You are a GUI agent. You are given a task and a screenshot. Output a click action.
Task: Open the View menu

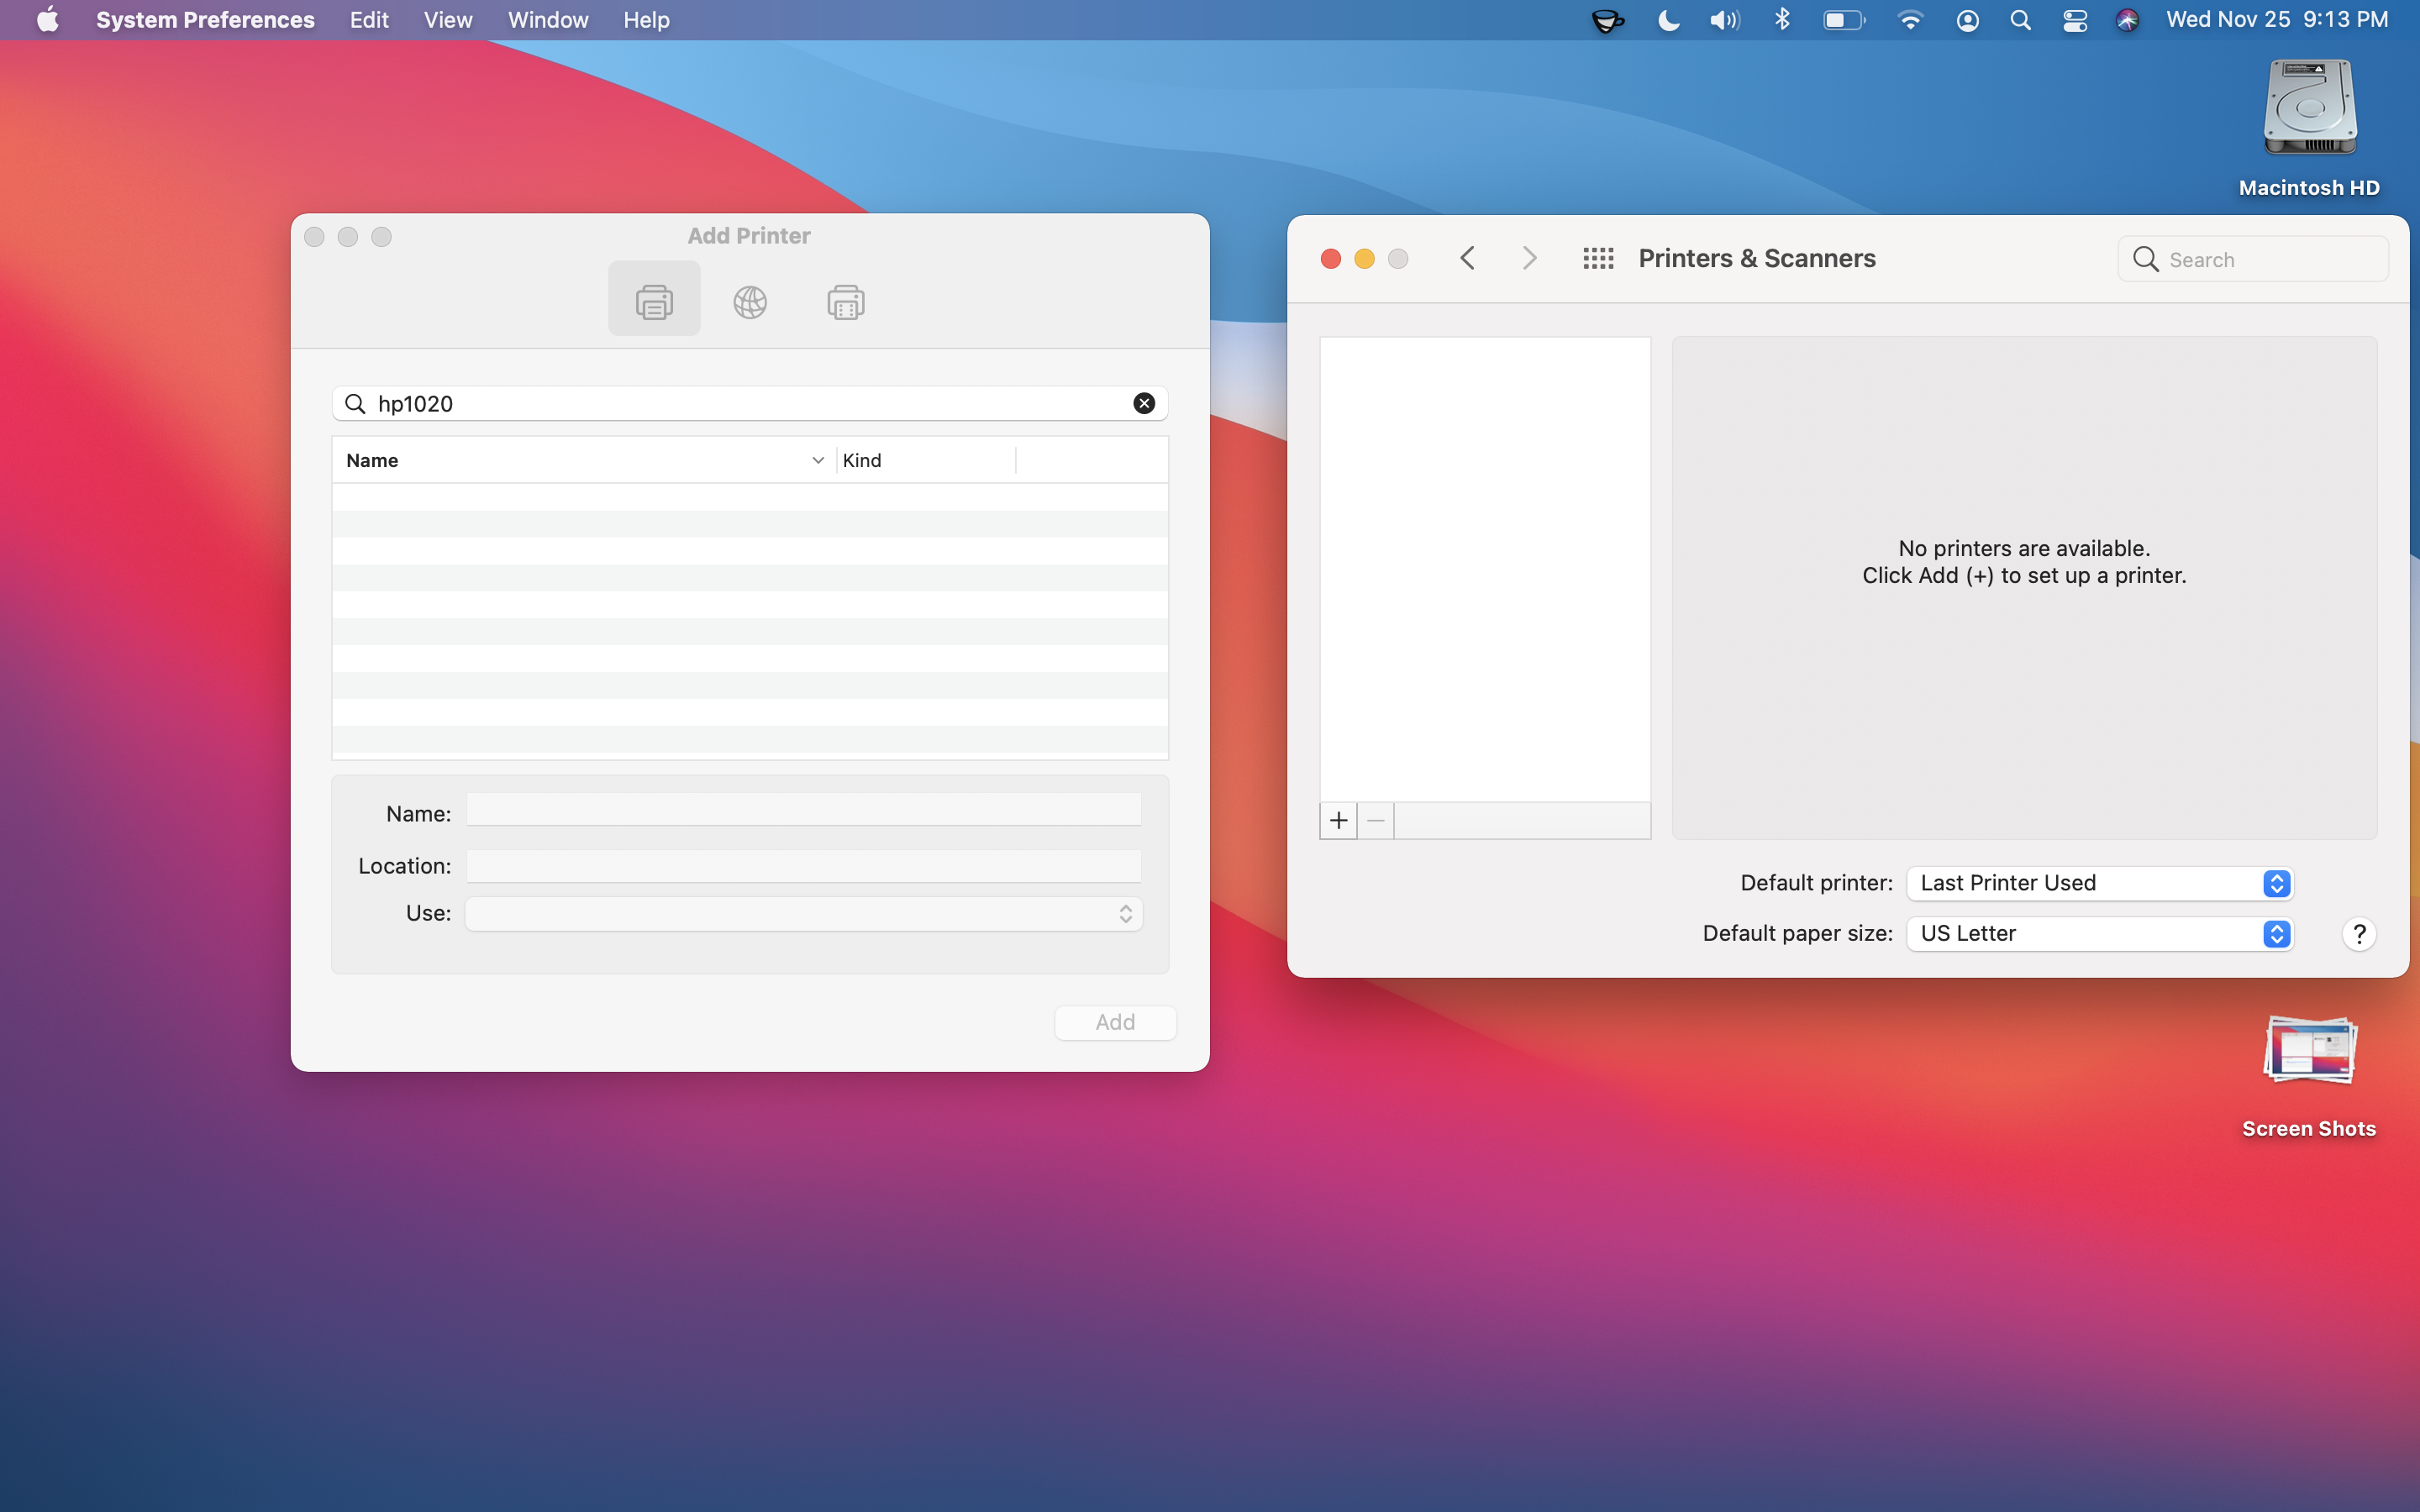[x=447, y=20]
